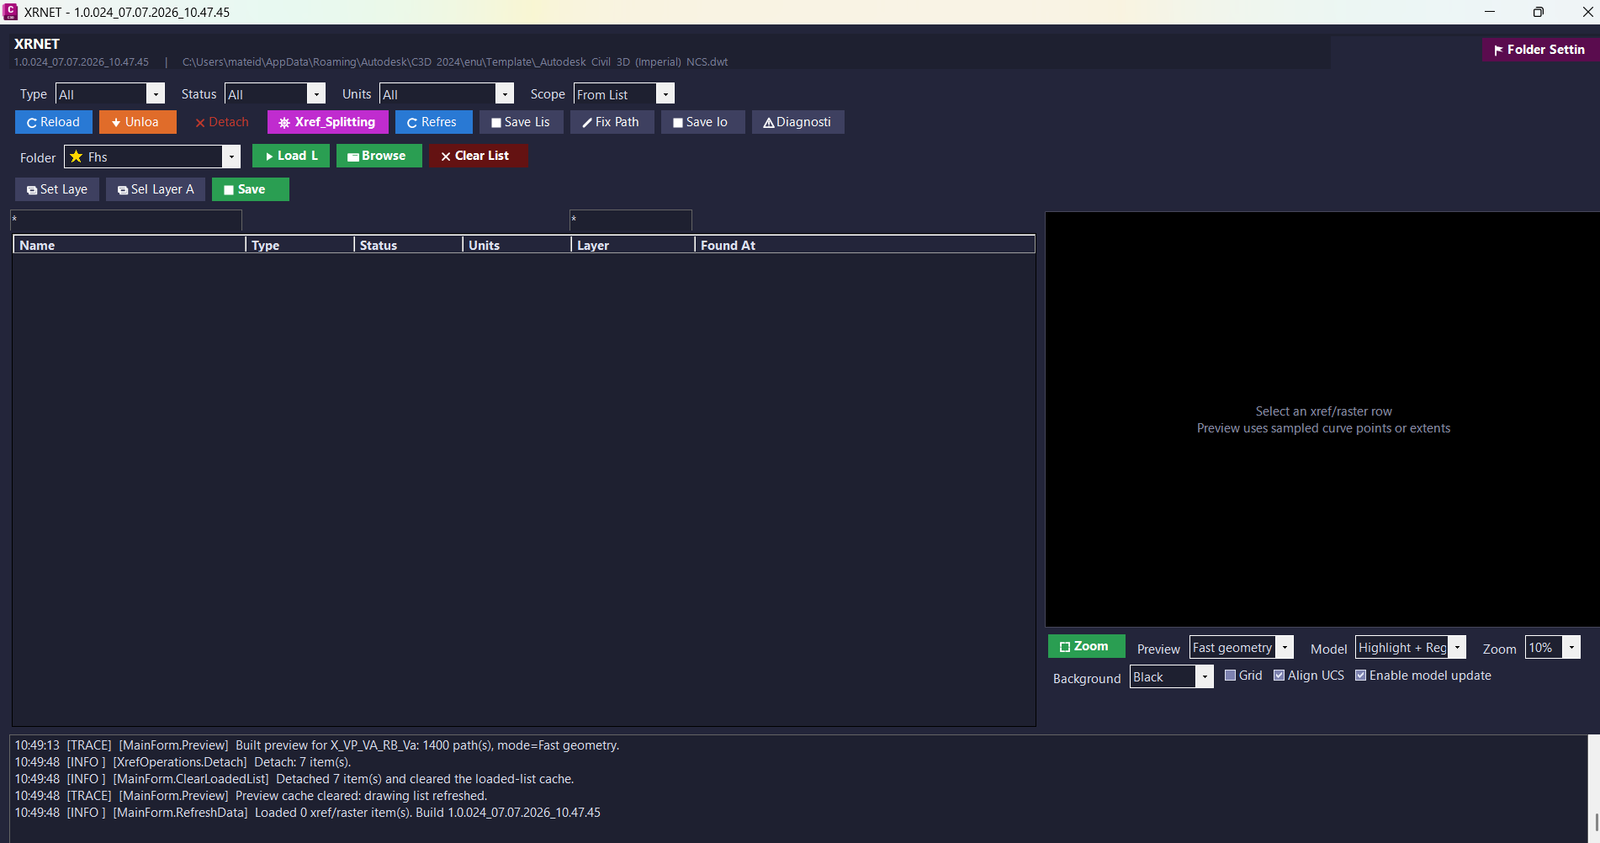Open Folder Settings button
This screenshot has width=1600, height=843.
click(1540, 49)
